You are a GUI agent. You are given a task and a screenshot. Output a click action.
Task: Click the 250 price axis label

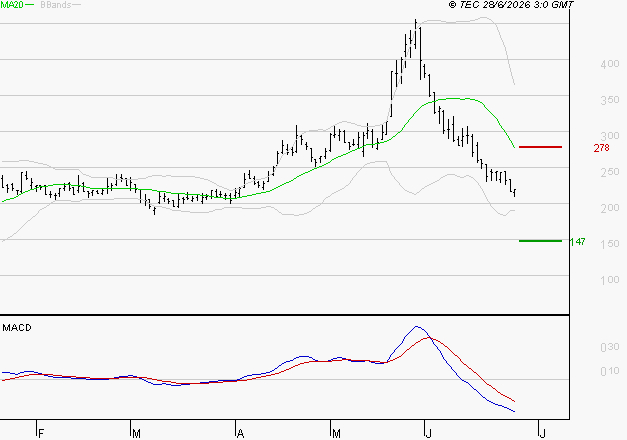[610, 172]
